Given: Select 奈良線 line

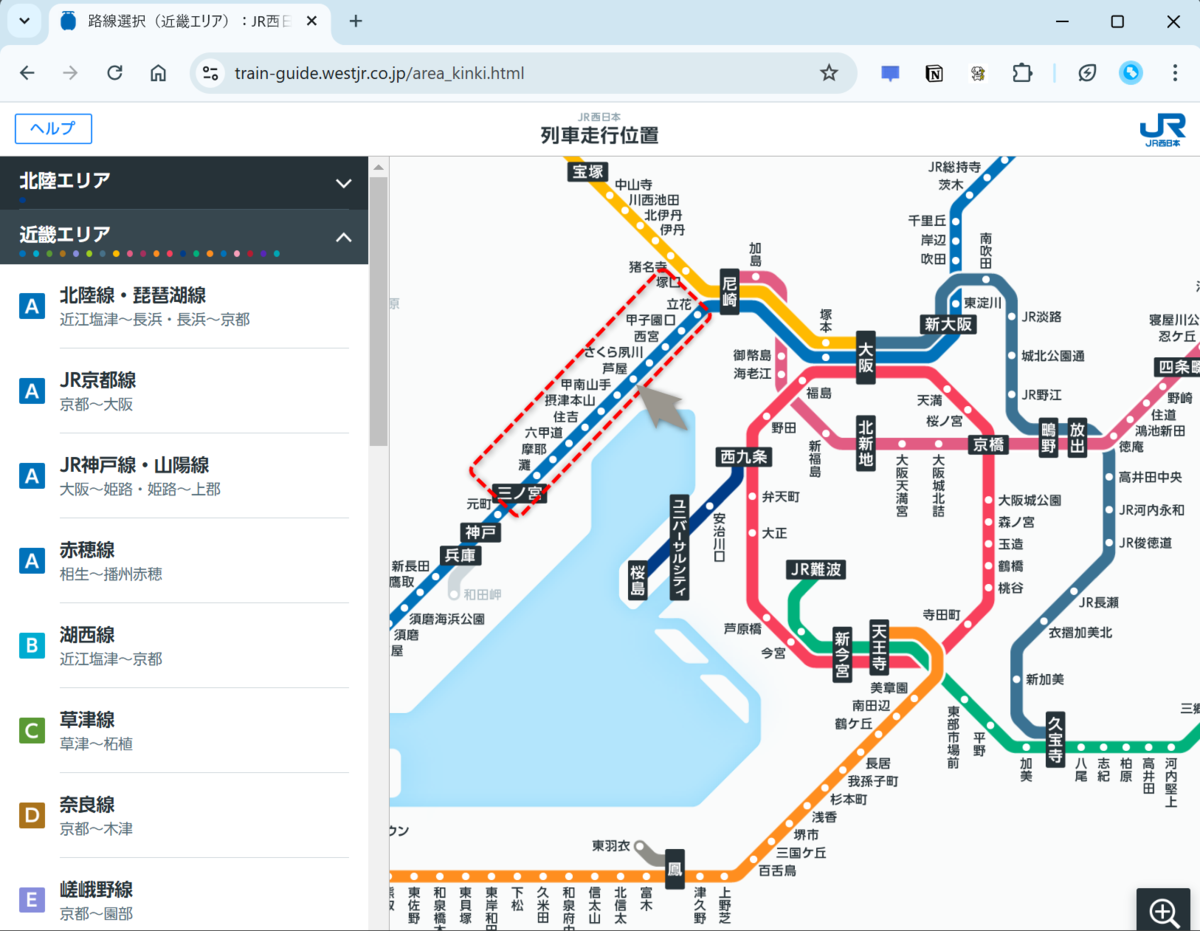Looking at the screenshot, I should click(x=184, y=816).
